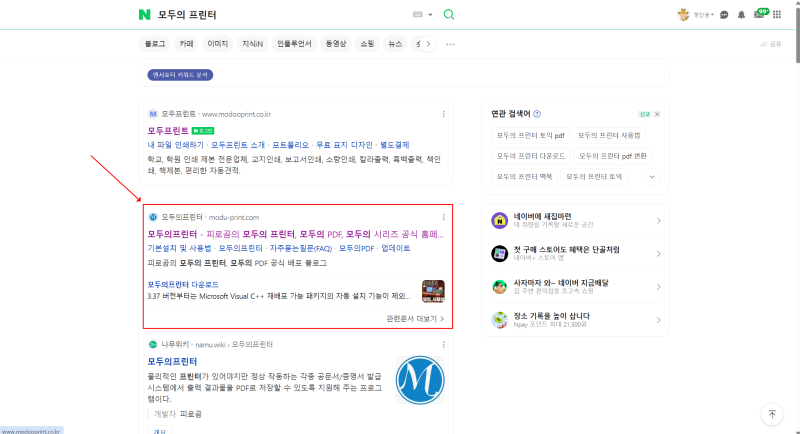800x434 pixels.
Task: Click the 모두프린트 M favicon
Action: click(x=153, y=114)
